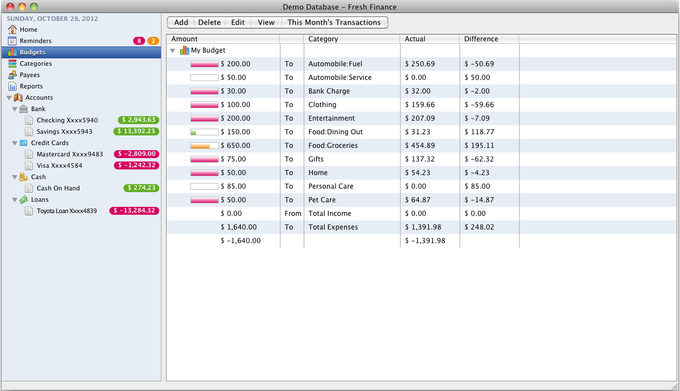
Task: Click the Edit button
Action: point(238,23)
